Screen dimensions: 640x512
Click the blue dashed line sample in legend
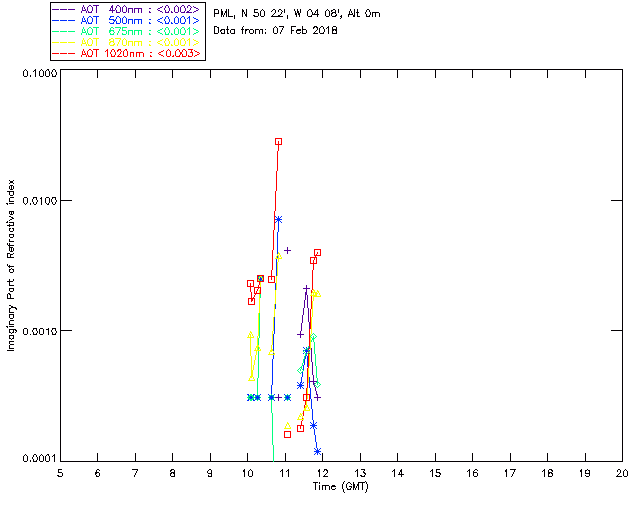pos(64,20)
